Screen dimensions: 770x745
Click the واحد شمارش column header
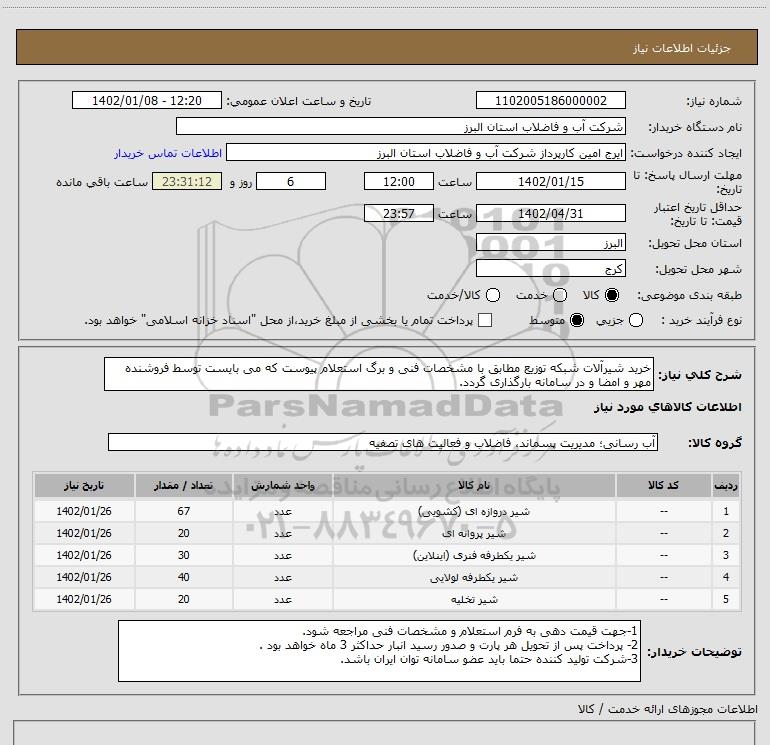click(283, 486)
